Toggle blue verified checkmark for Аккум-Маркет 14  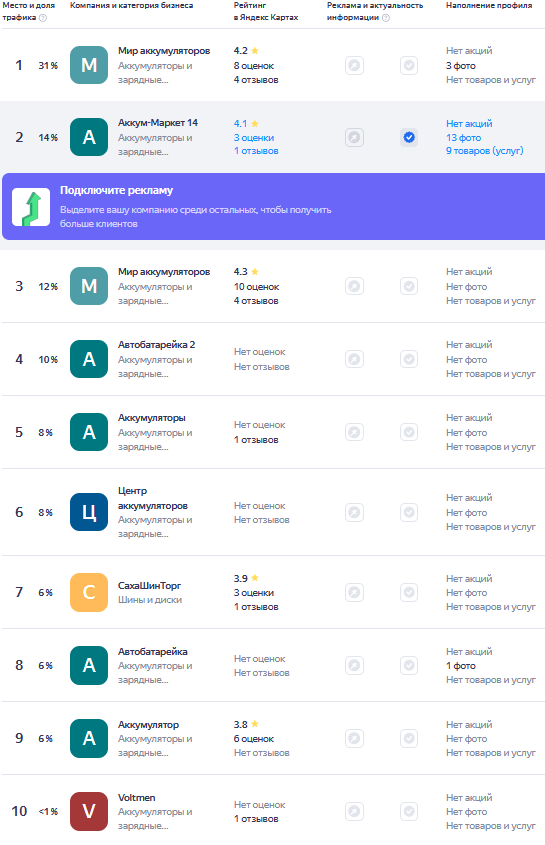[409, 137]
